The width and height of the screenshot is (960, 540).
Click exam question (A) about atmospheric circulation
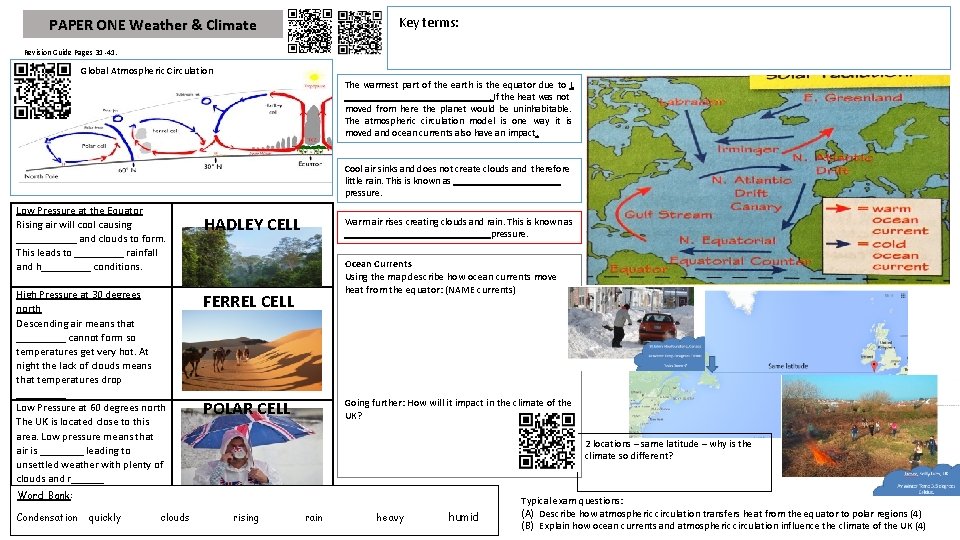pyautogui.click(x=721, y=514)
